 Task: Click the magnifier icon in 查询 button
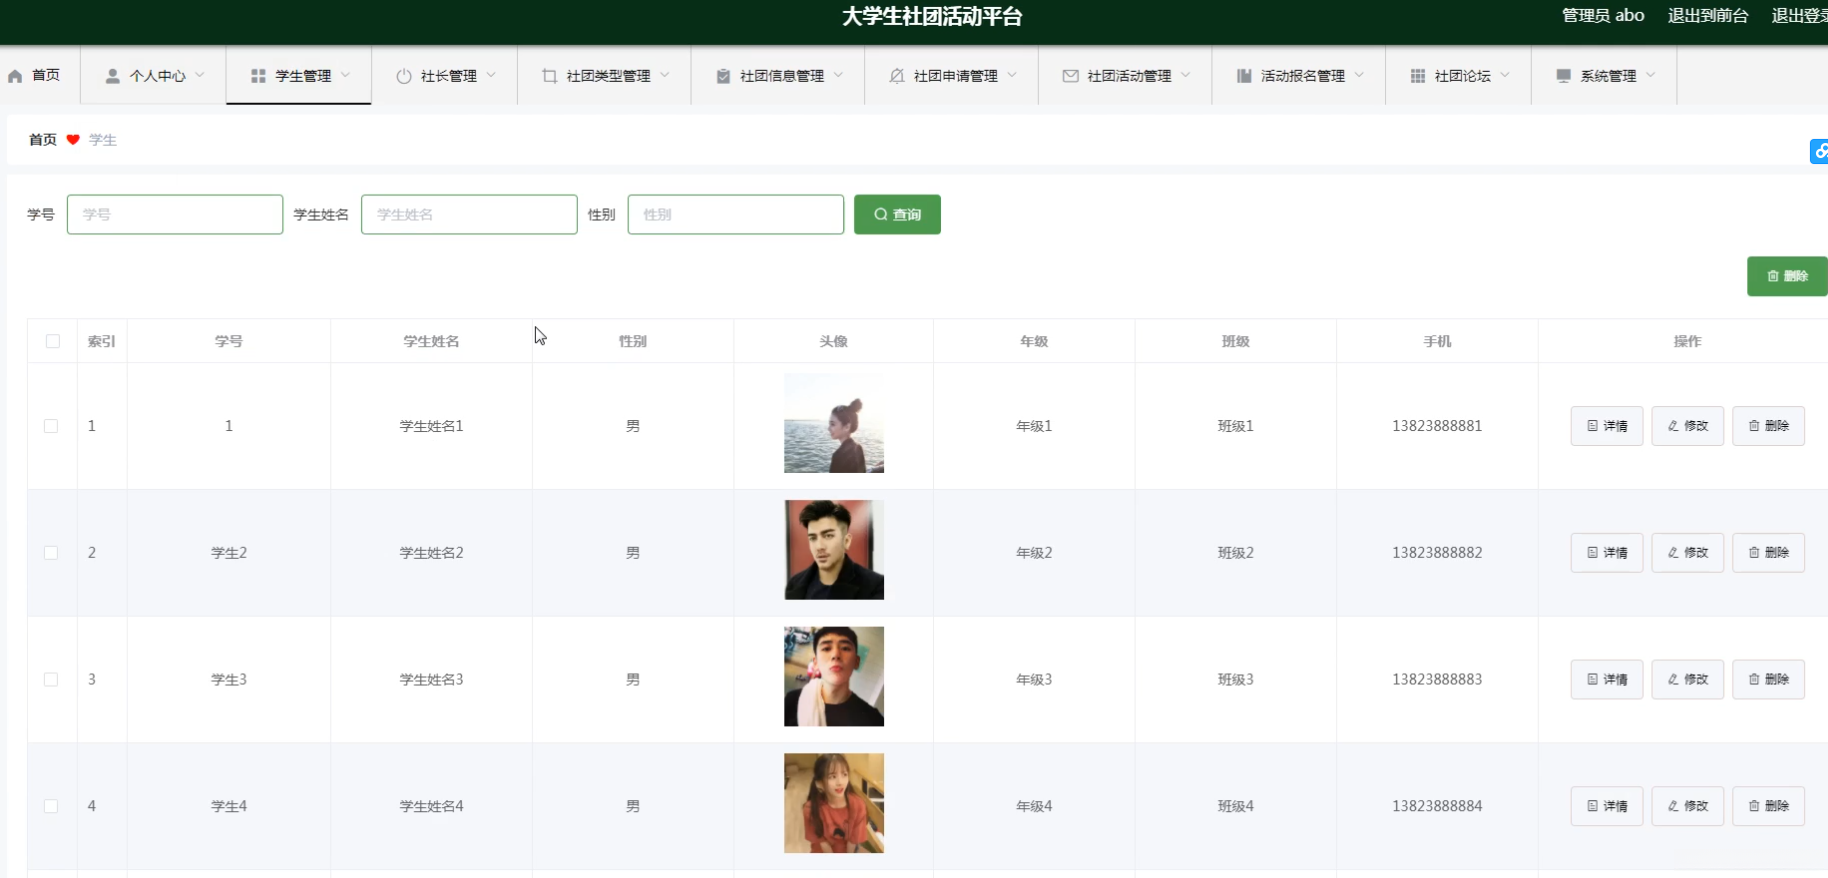pos(881,215)
